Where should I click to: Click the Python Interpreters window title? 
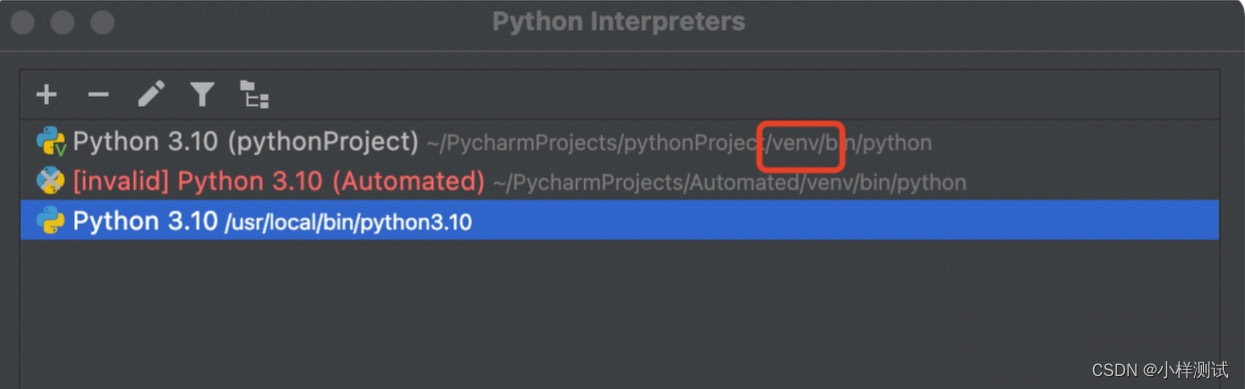pyautogui.click(x=619, y=21)
